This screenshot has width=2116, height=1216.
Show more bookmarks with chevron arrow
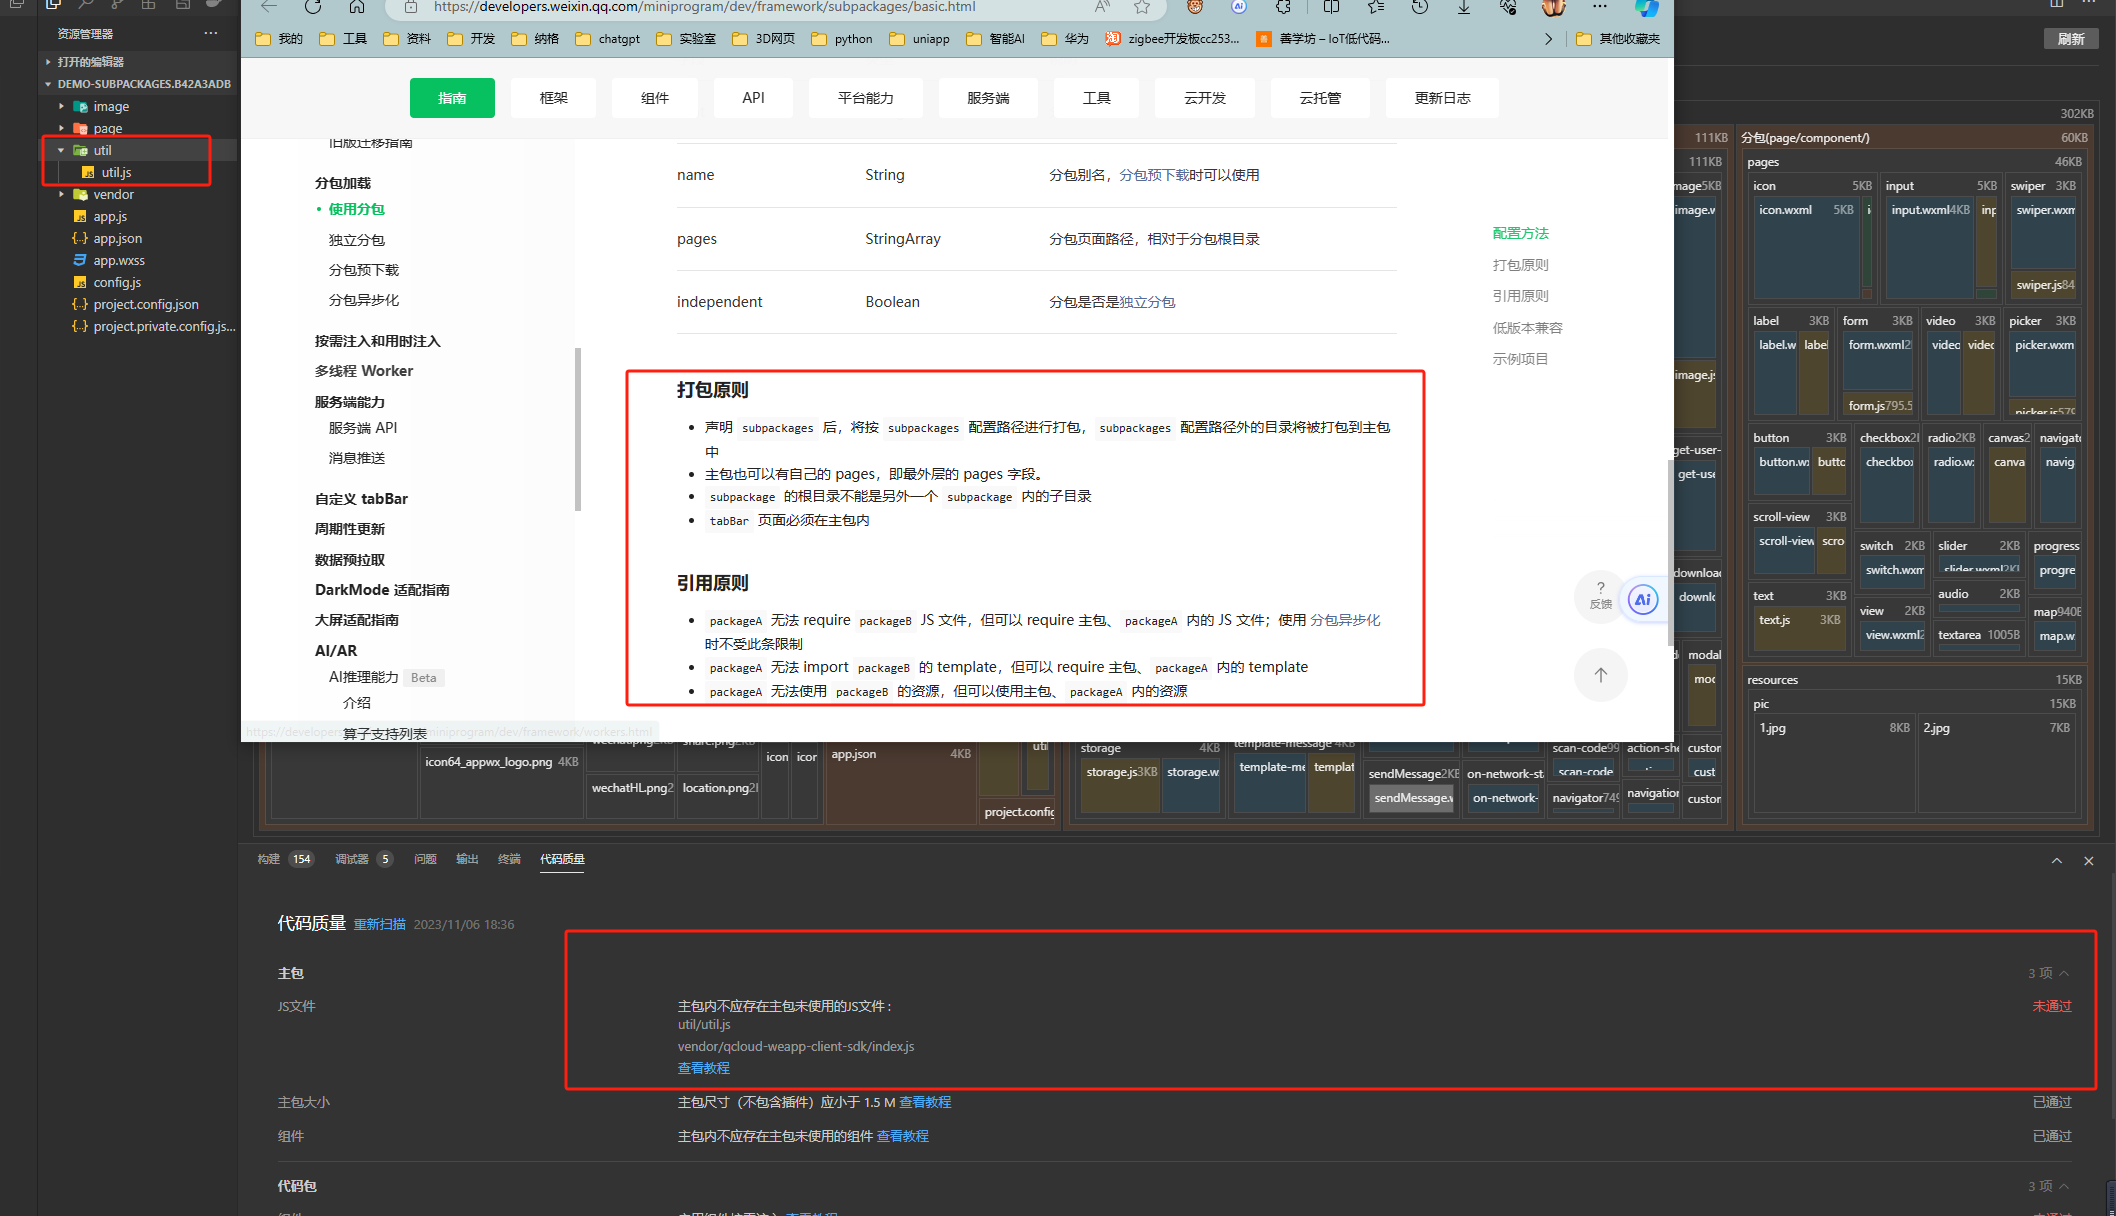(x=1548, y=39)
